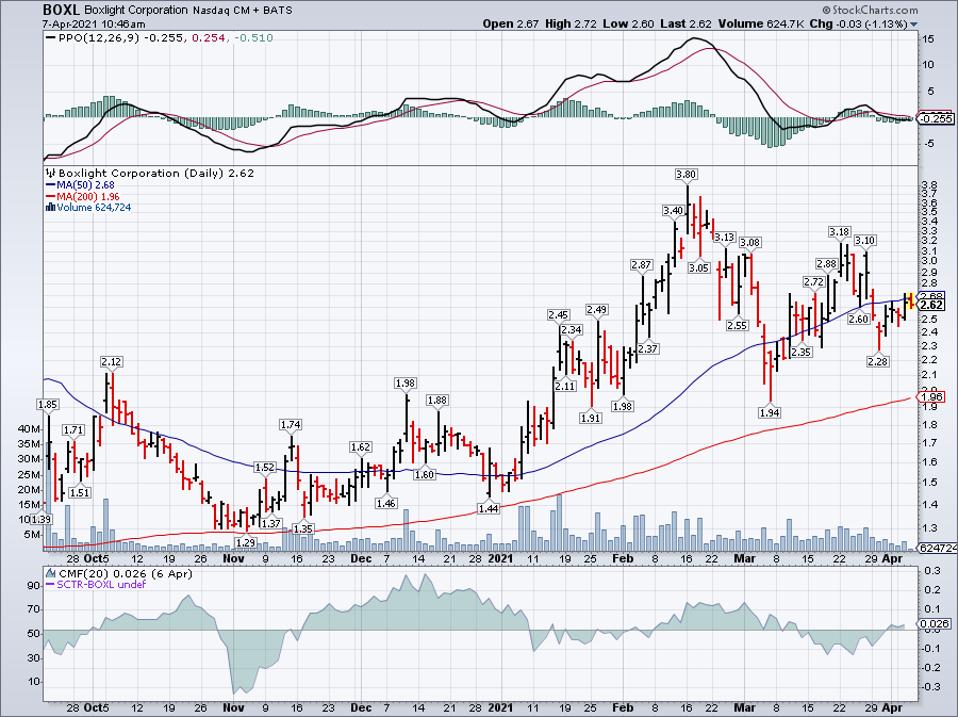958x717 pixels.
Task: Click the green -0.510 PPO histogram value
Action: [x=253, y=38]
